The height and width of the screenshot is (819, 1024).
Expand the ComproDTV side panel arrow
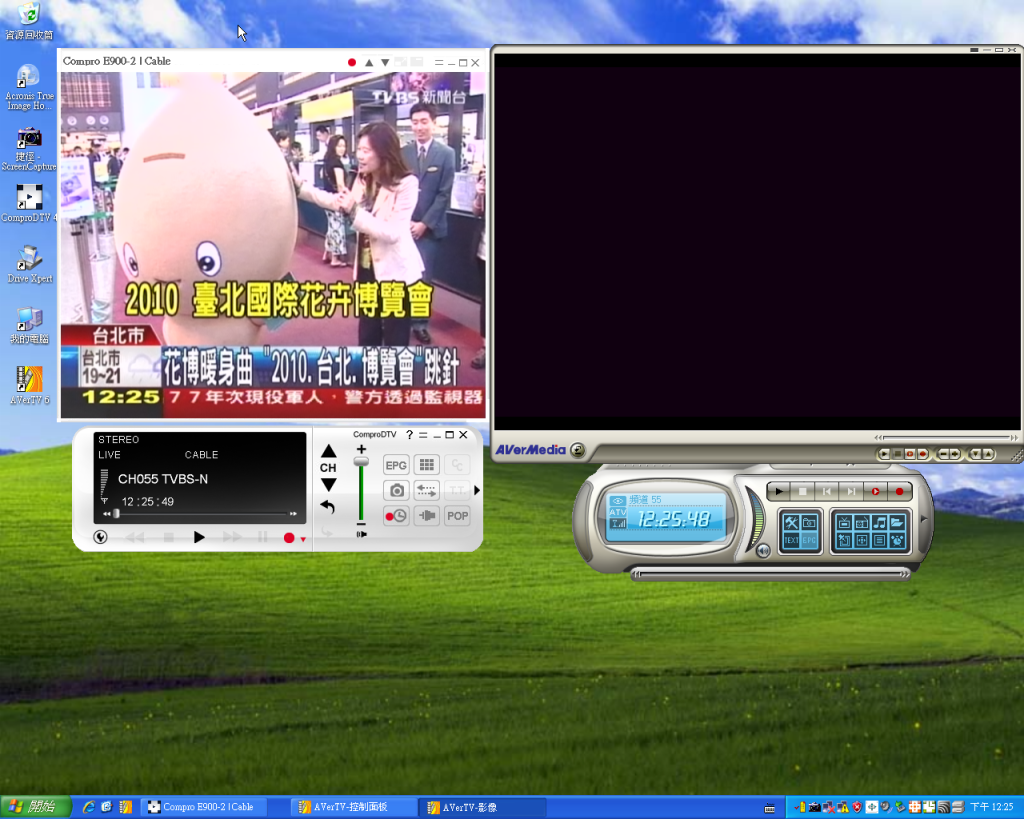tap(477, 490)
